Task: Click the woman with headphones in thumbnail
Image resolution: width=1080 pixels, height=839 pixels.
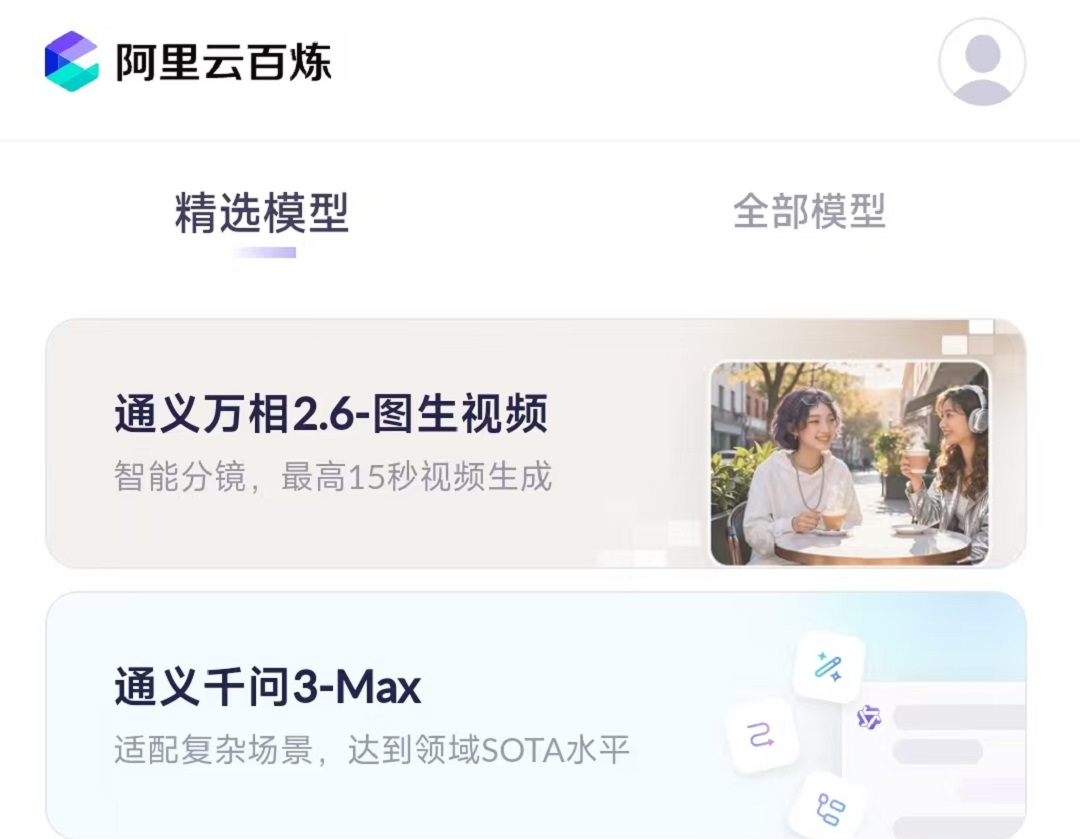Action: coord(951,463)
